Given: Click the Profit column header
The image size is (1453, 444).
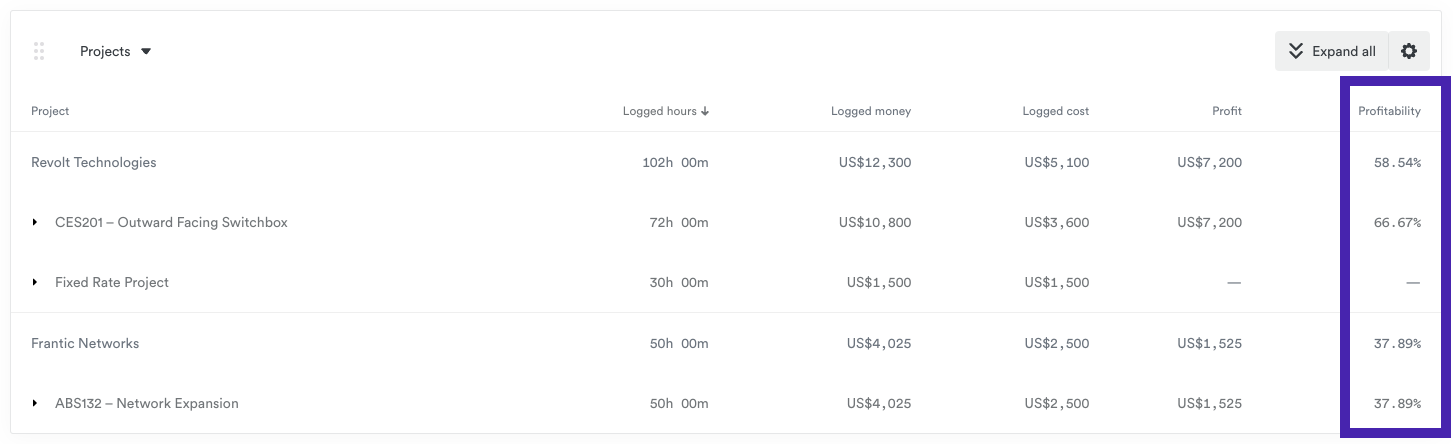Looking at the screenshot, I should [1226, 111].
